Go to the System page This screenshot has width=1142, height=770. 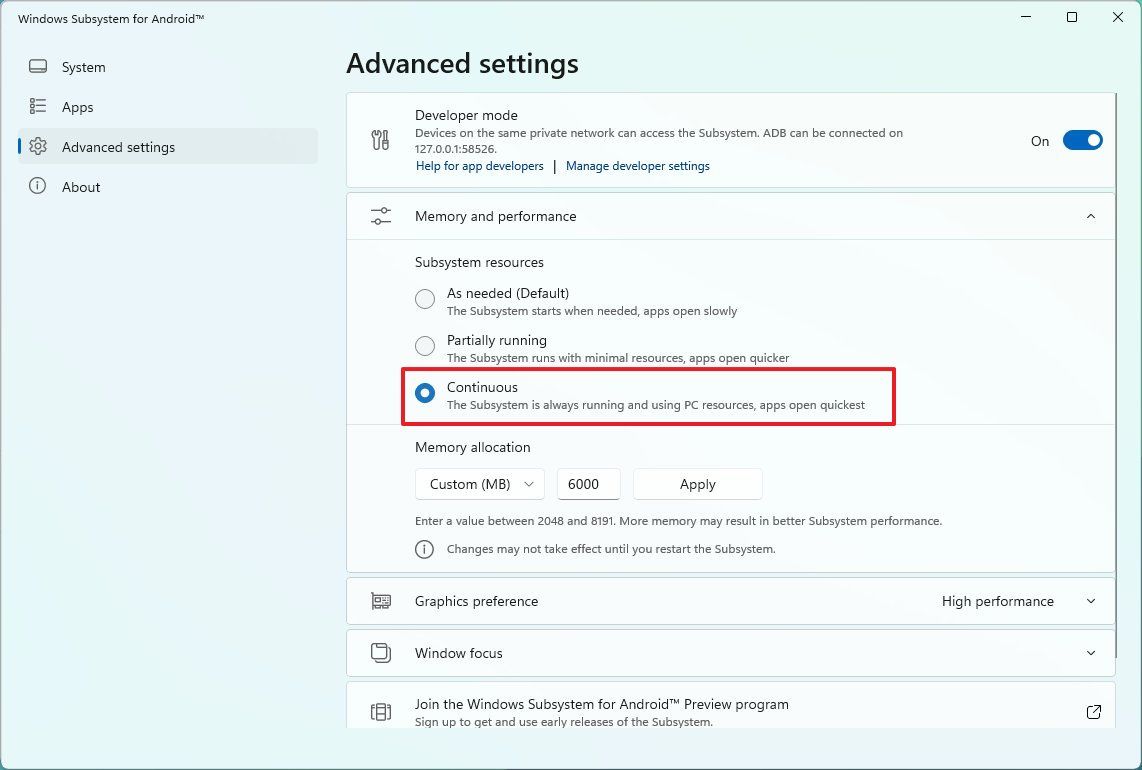(x=83, y=67)
